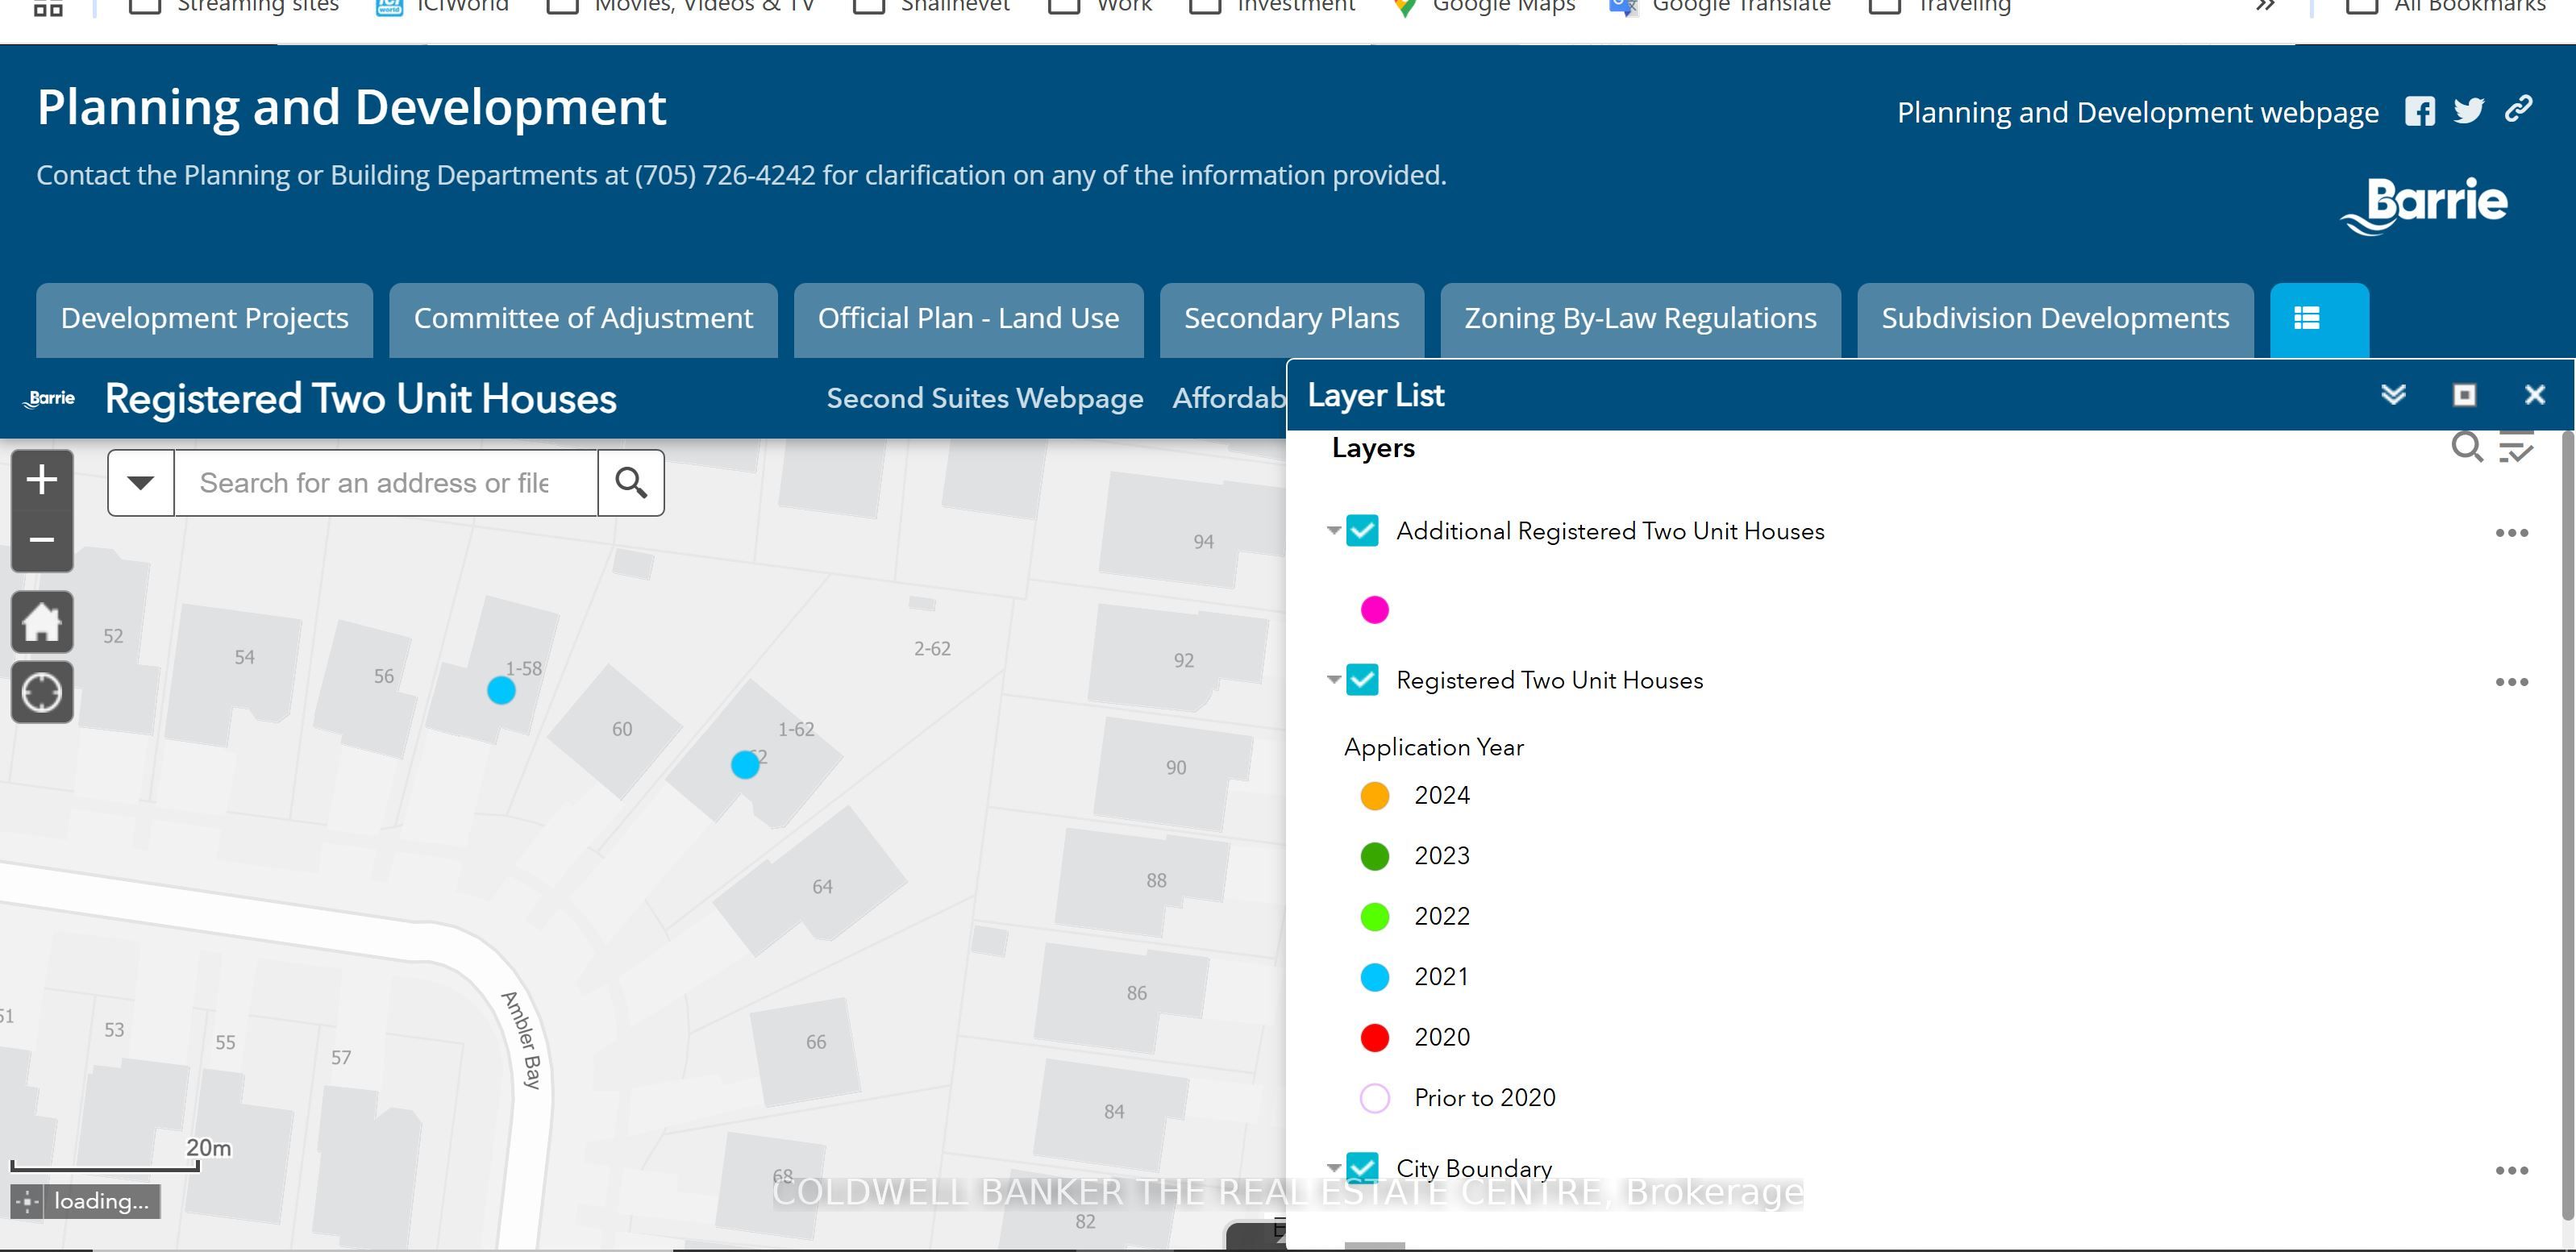Screen dimensions: 2576x1252
Task: Copy the share link icon
Action: tap(2518, 109)
